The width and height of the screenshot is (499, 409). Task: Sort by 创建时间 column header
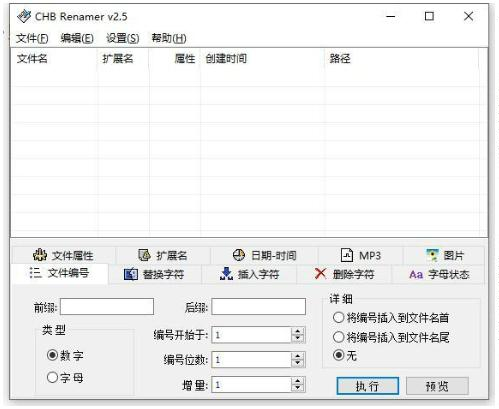(262, 59)
